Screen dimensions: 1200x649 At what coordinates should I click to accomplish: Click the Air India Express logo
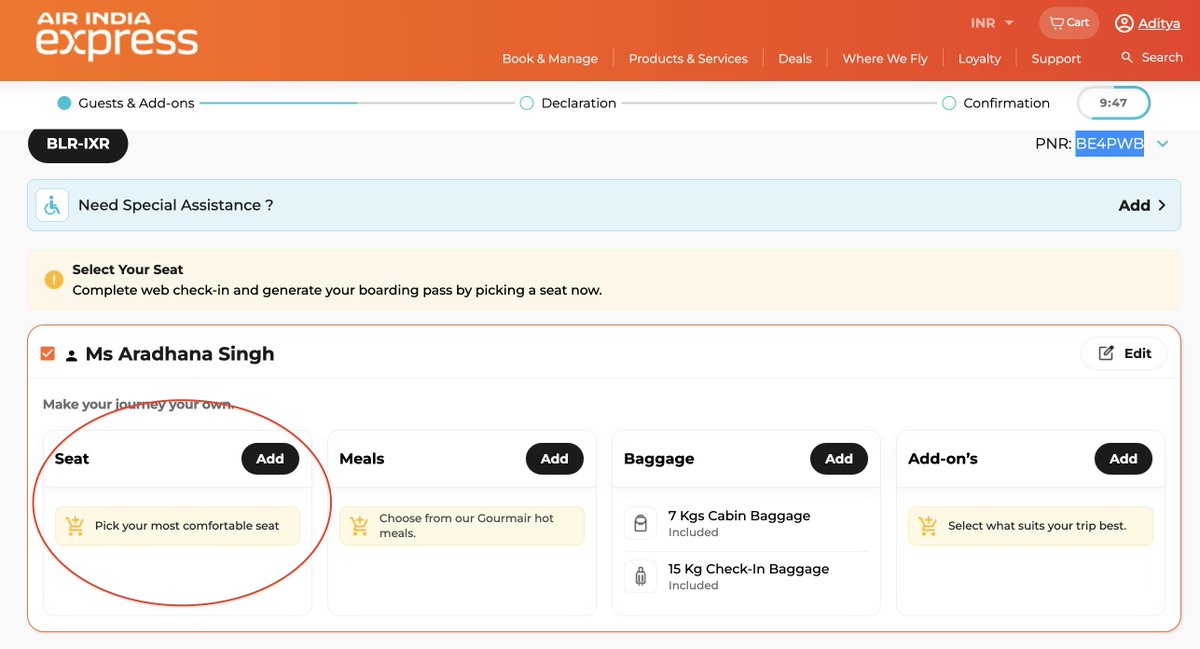pyautogui.click(x=117, y=36)
